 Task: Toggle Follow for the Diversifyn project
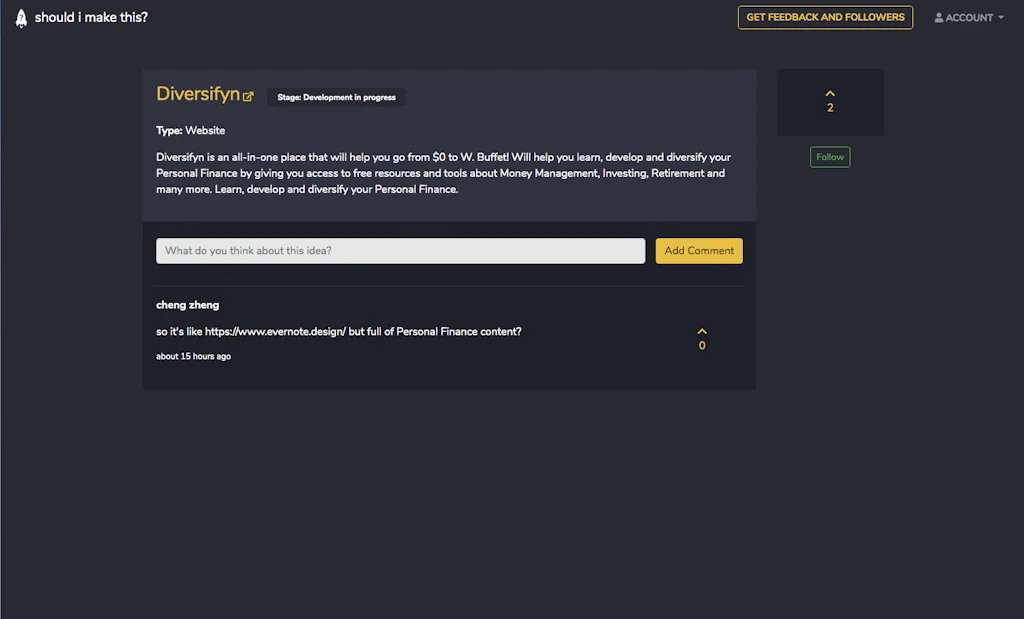[829, 156]
